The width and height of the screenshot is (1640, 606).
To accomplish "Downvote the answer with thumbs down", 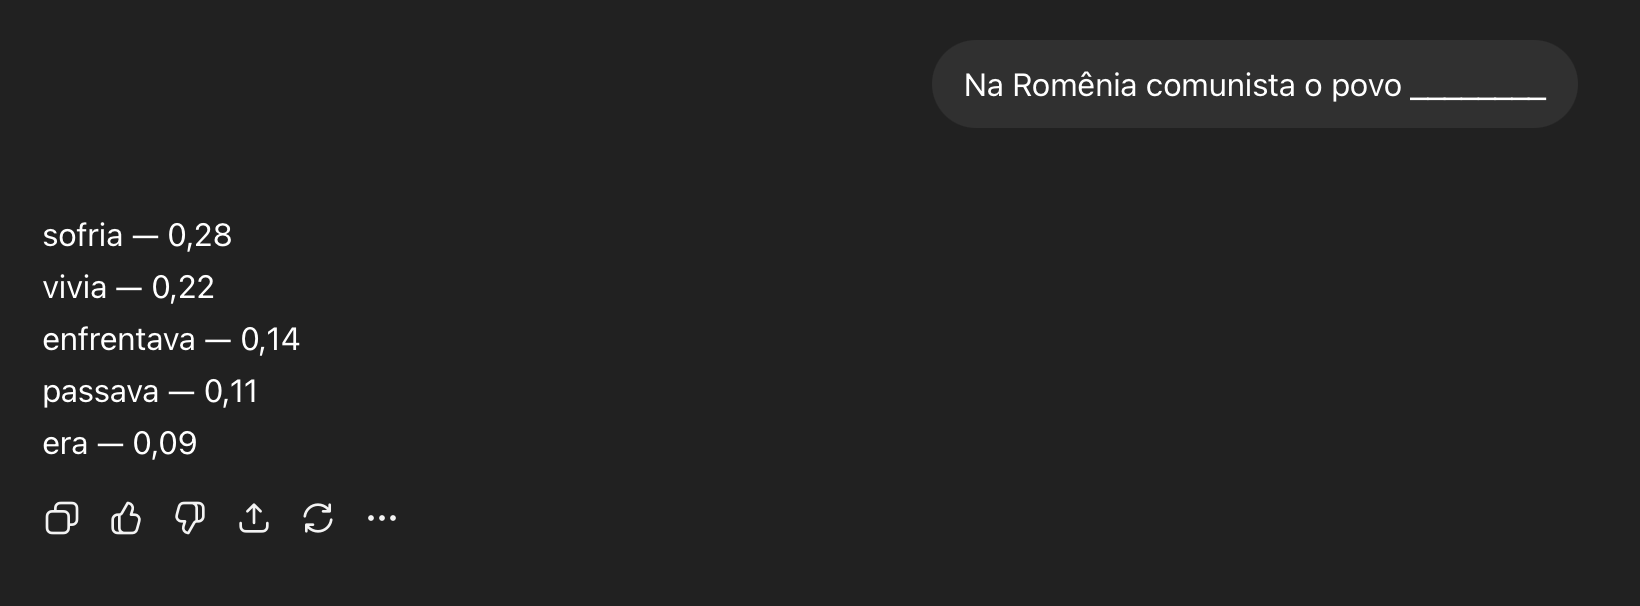I will click(190, 518).
